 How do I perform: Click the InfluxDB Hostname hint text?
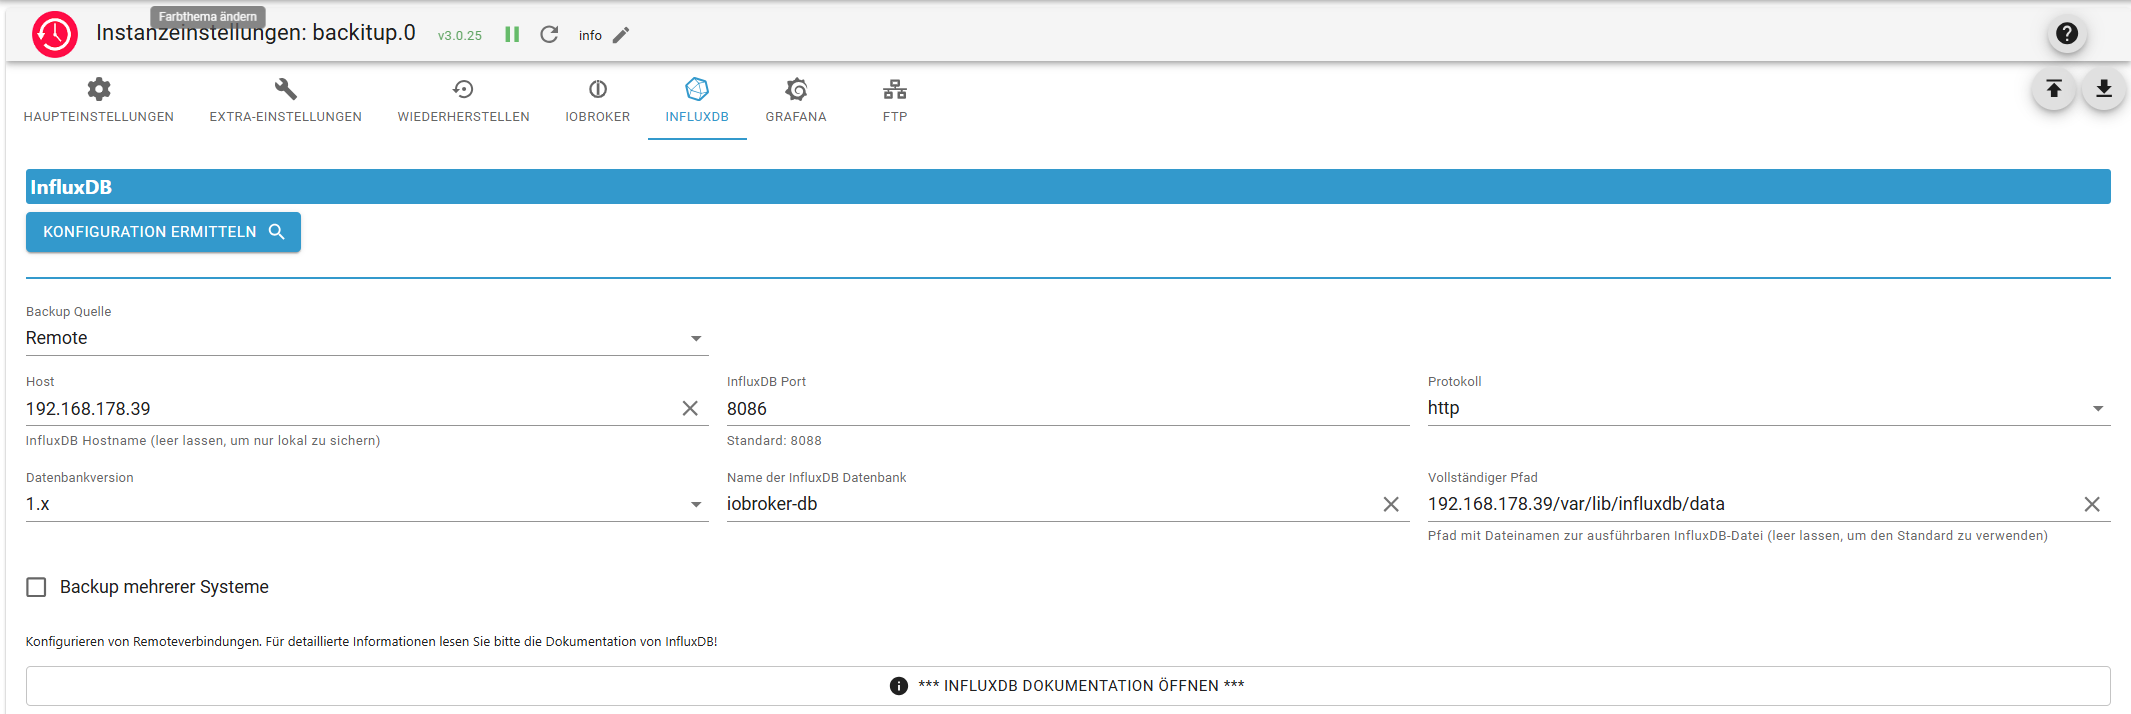click(x=203, y=440)
